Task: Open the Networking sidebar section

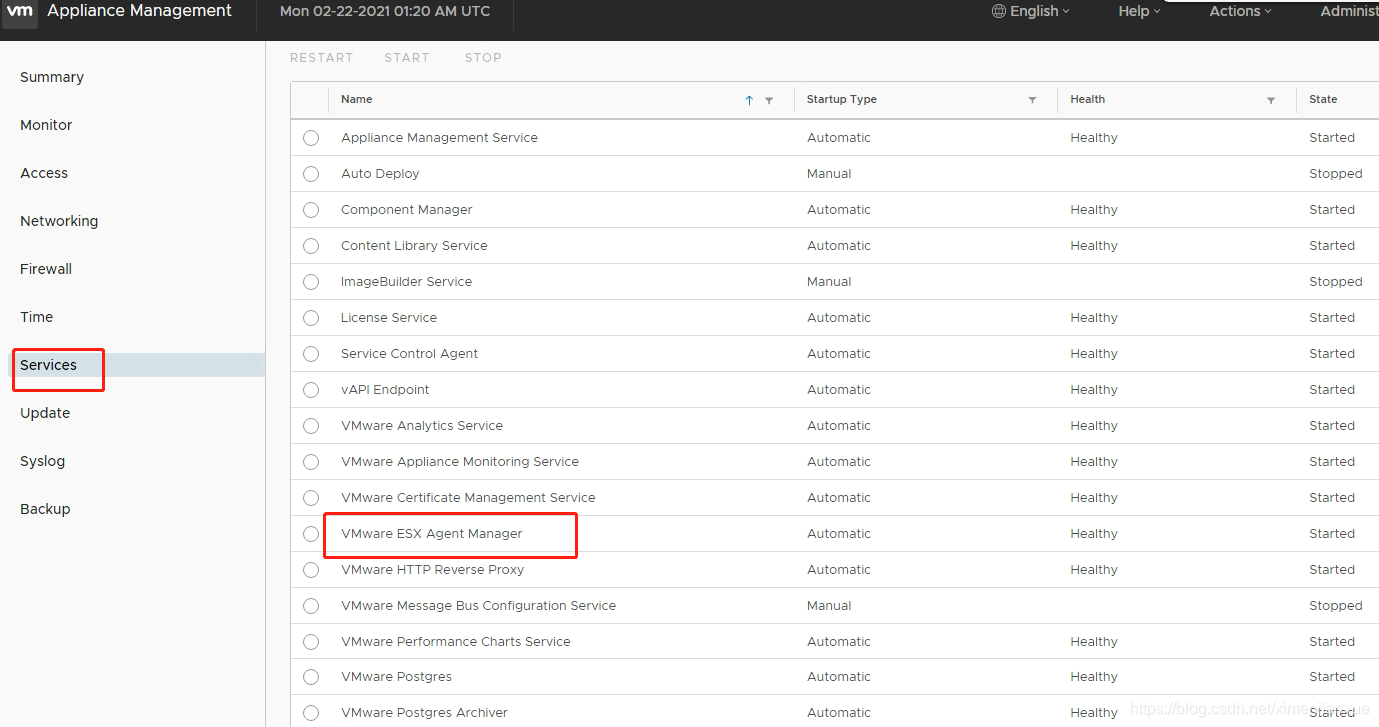Action: (x=59, y=221)
